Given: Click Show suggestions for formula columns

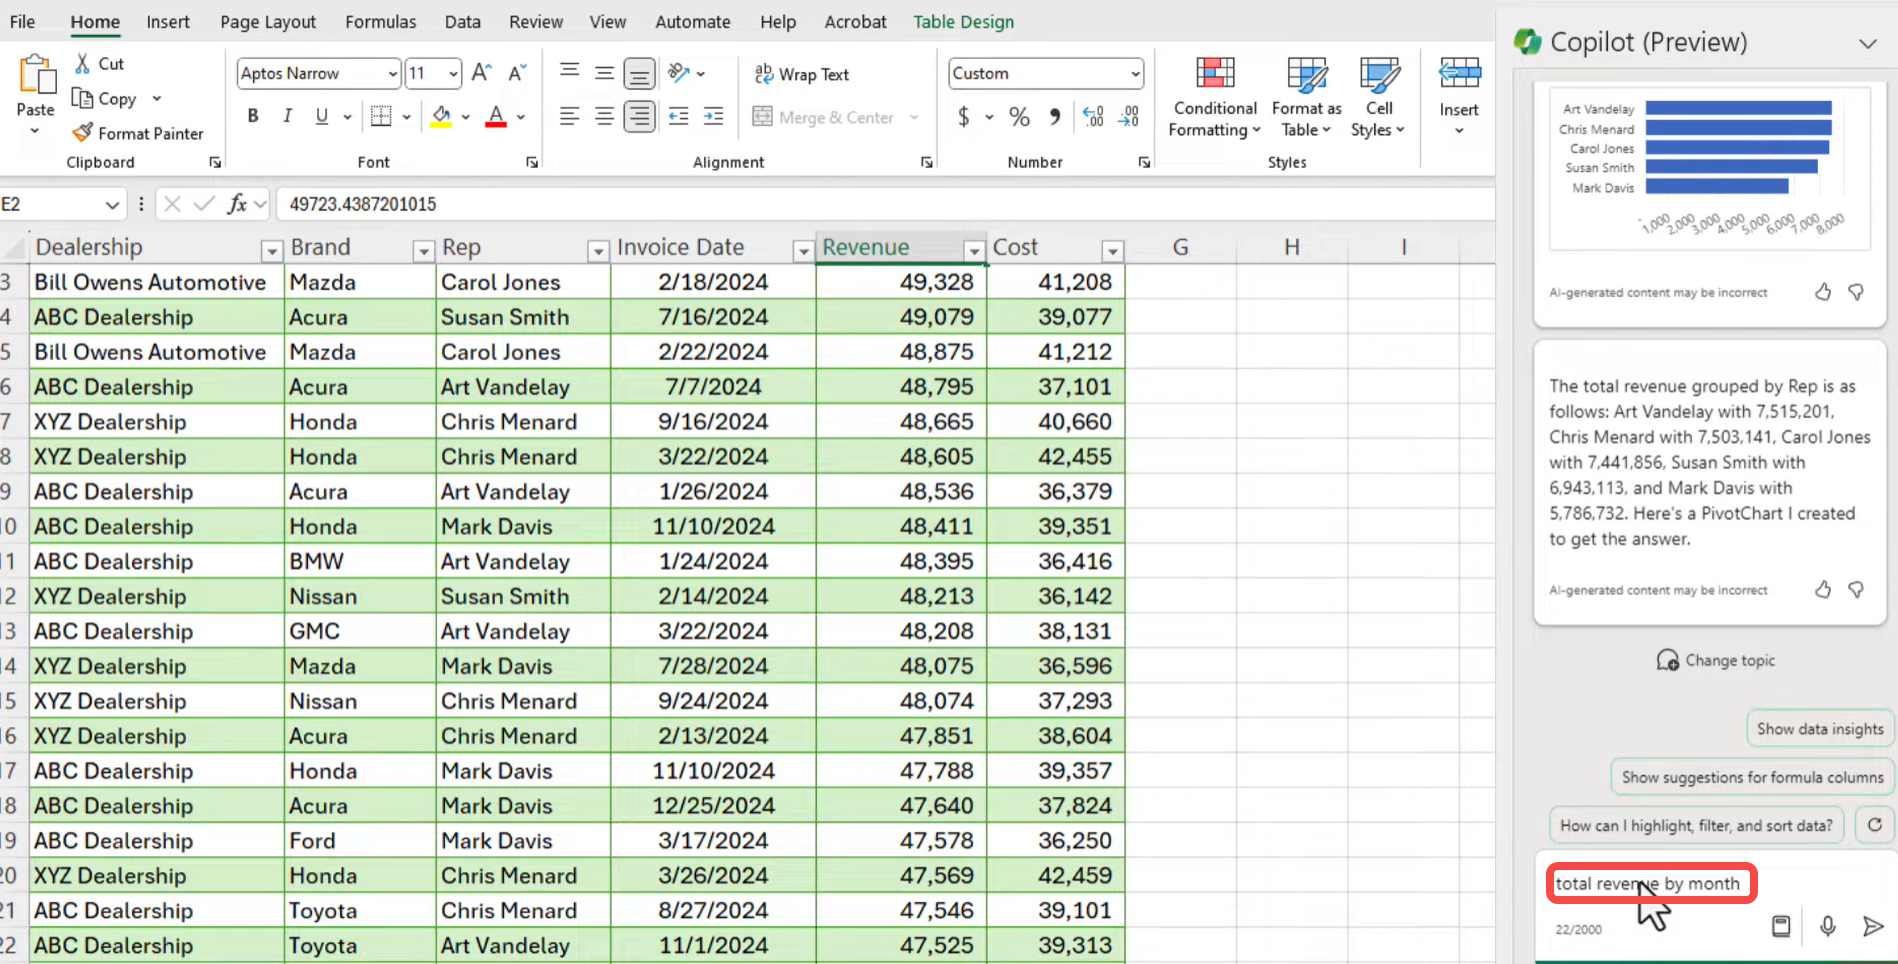Looking at the screenshot, I should coord(1752,777).
